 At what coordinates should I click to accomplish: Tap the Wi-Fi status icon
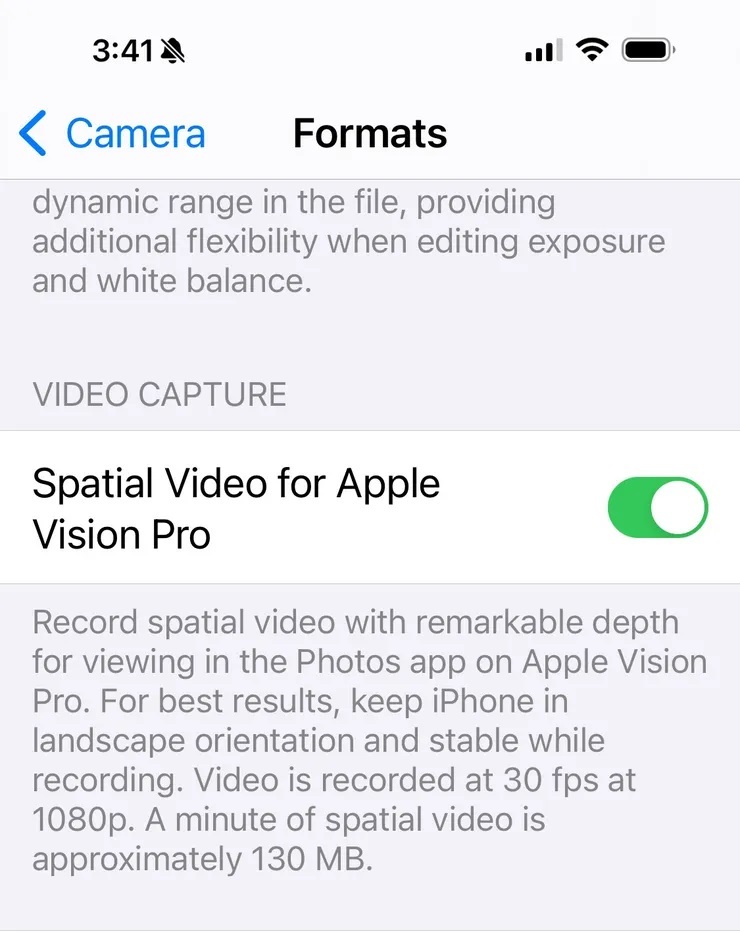point(592,49)
